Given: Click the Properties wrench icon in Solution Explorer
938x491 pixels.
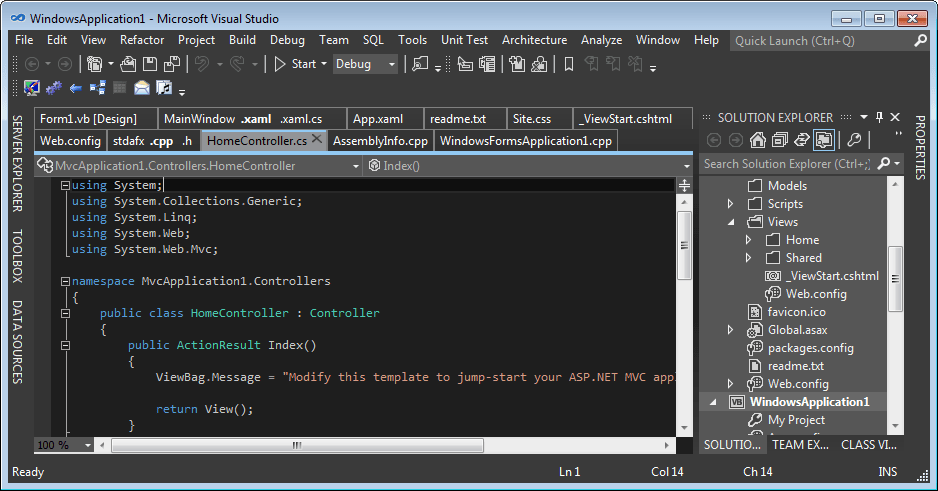Looking at the screenshot, I should [x=854, y=140].
